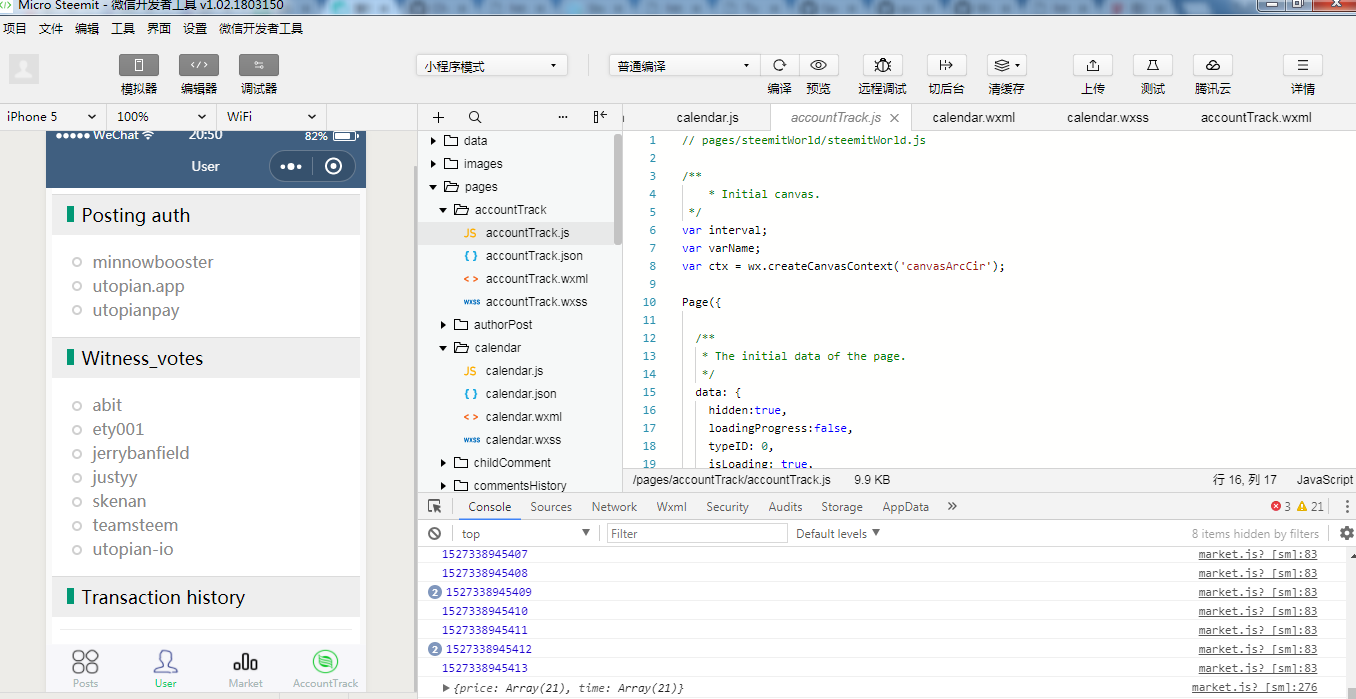Open the Tencent Cloud (腾讯云) icon

pos(1213,65)
